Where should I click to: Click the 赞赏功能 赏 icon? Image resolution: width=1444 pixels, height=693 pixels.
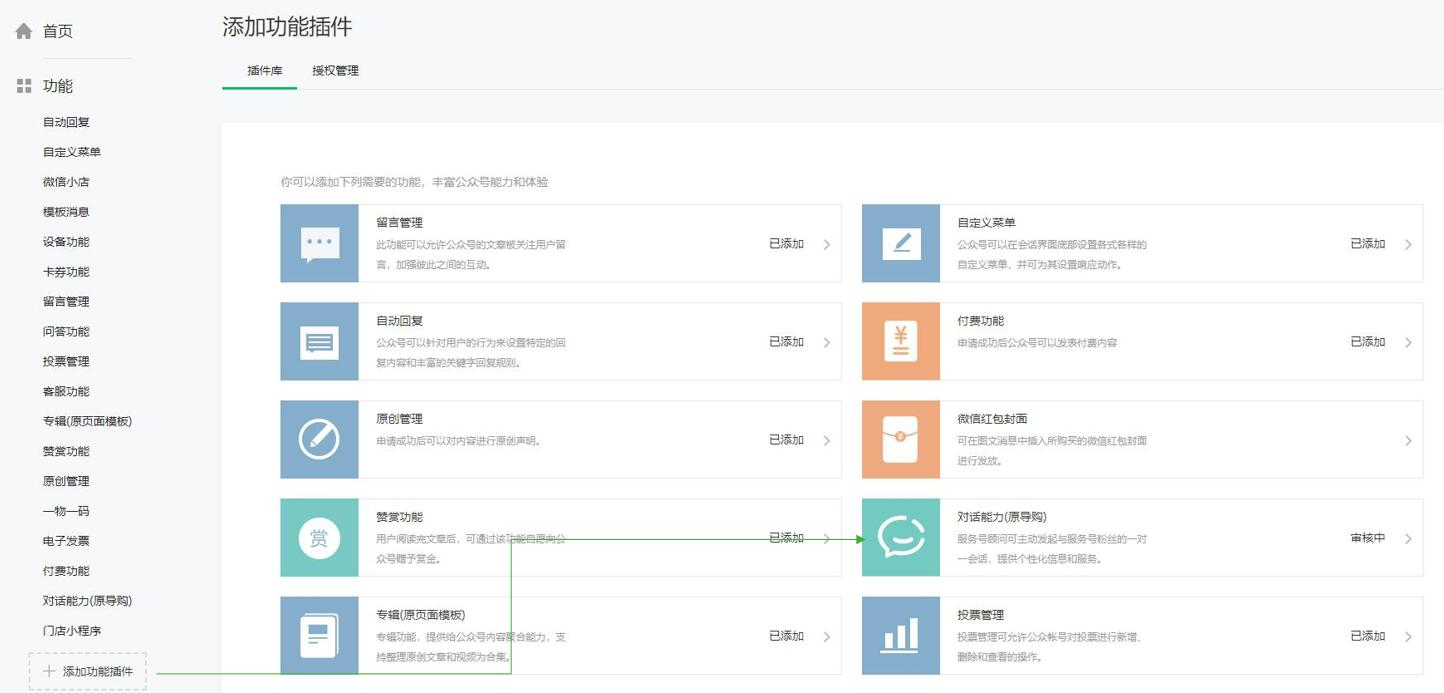(x=318, y=537)
